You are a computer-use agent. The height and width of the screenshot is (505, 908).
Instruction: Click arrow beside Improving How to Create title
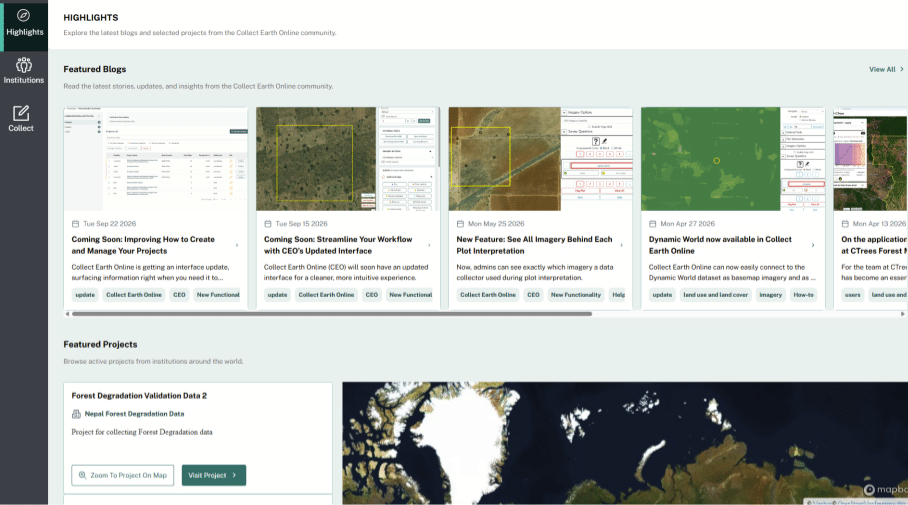pos(237,246)
